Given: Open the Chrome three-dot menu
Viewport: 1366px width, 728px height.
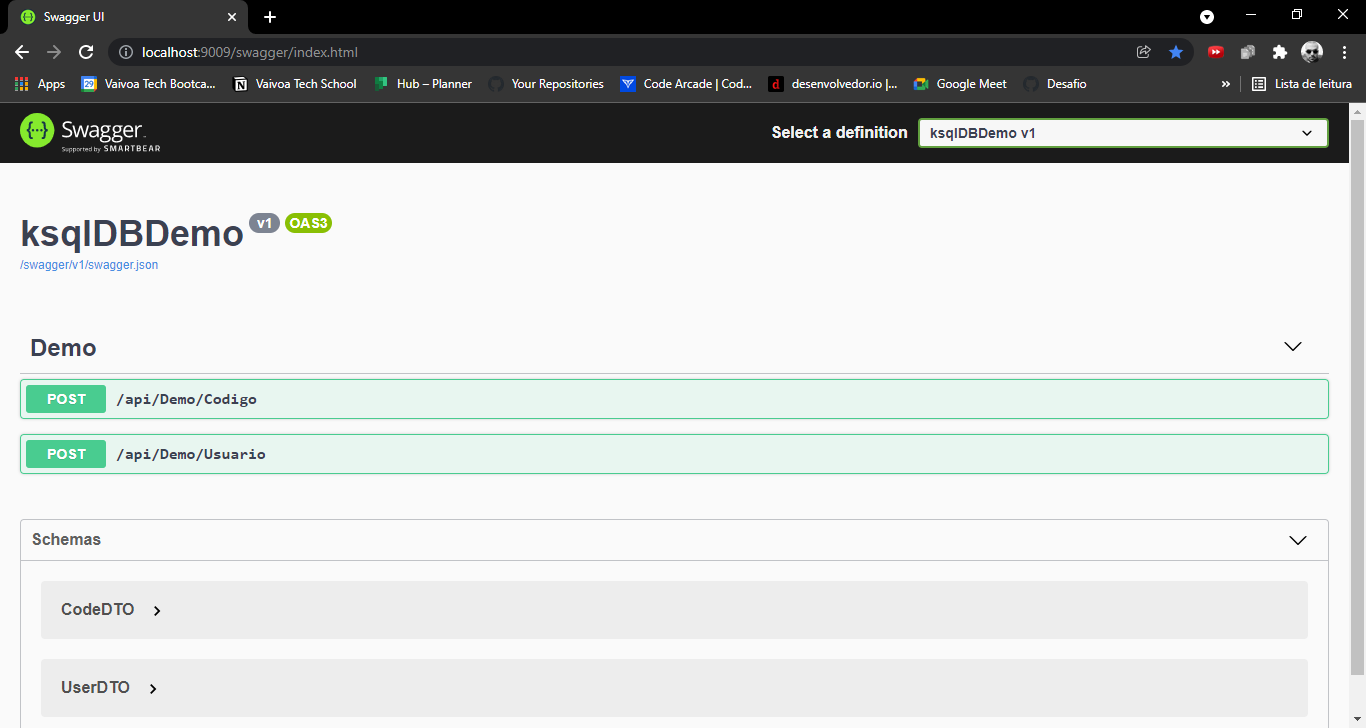Looking at the screenshot, I should [1343, 52].
